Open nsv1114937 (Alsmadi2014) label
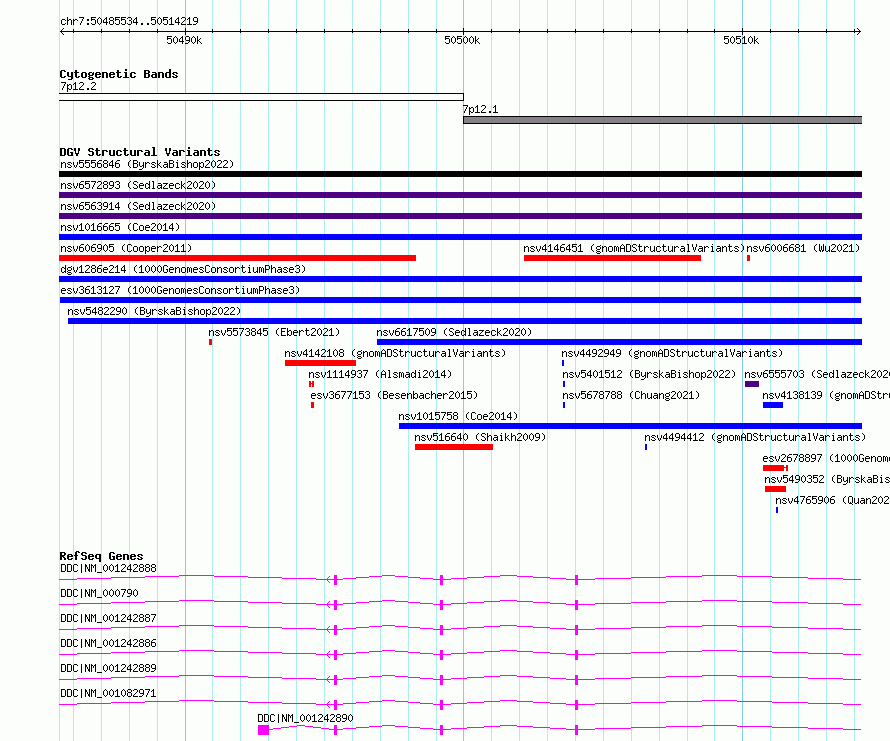This screenshot has height=741, width=890. click(380, 374)
